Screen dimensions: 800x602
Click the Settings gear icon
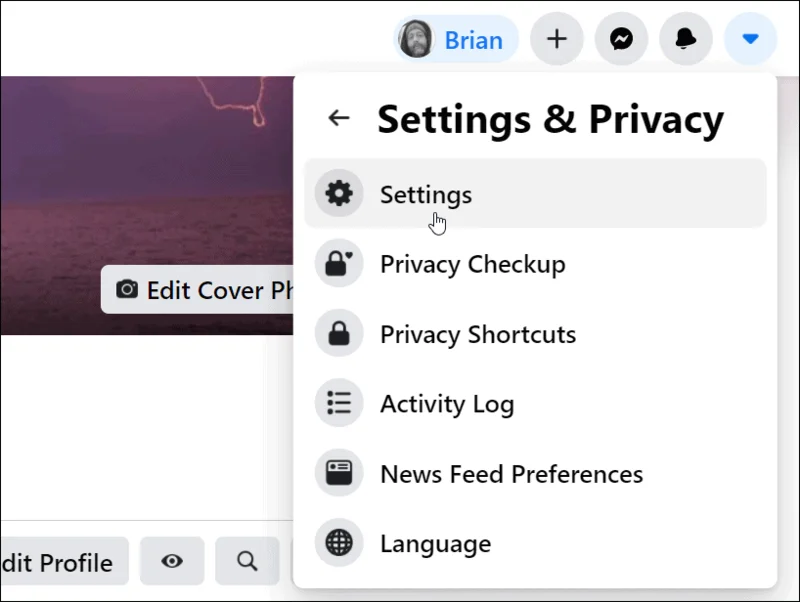339,193
